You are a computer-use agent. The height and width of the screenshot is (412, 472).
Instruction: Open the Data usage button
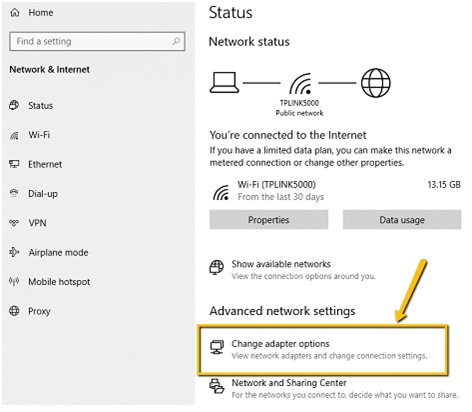coord(402,220)
